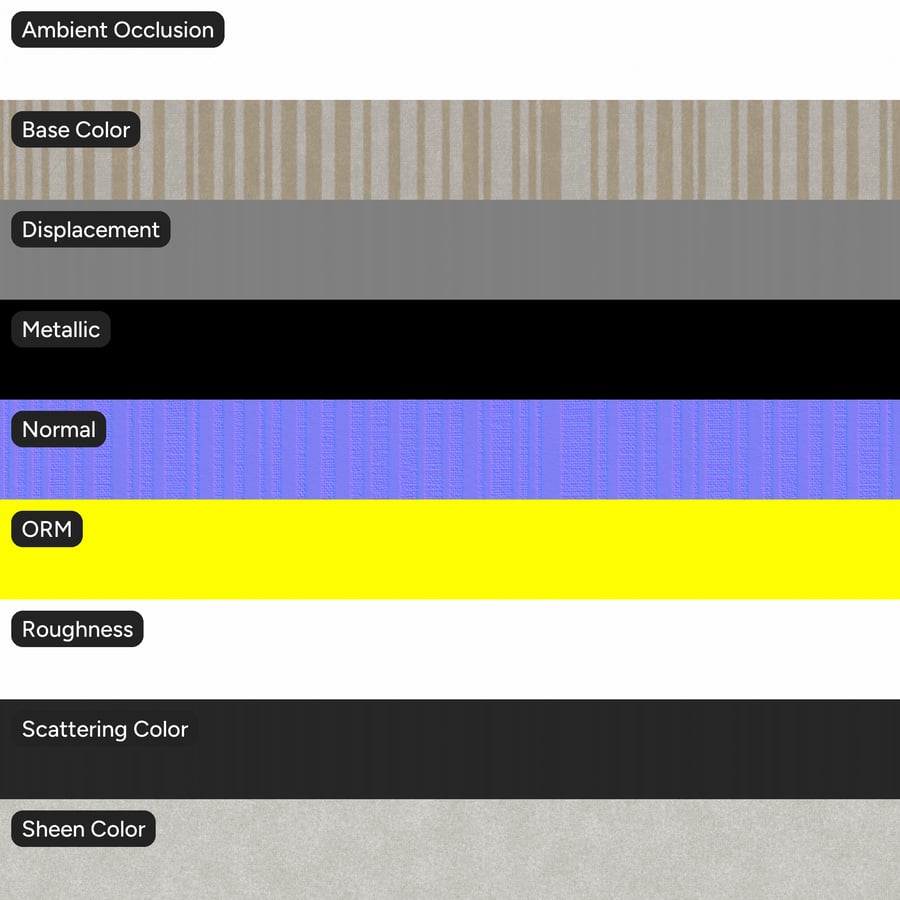Choose the Metallic label

coord(61,329)
